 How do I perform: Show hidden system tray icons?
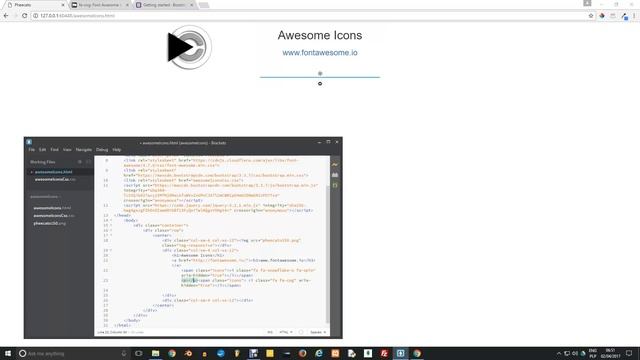tap(558, 353)
